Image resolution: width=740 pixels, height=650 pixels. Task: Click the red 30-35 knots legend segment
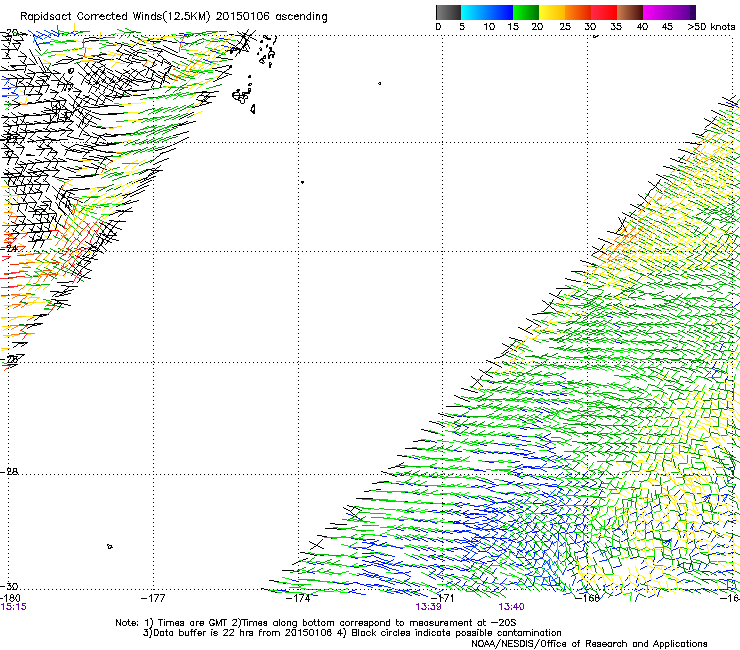(604, 12)
